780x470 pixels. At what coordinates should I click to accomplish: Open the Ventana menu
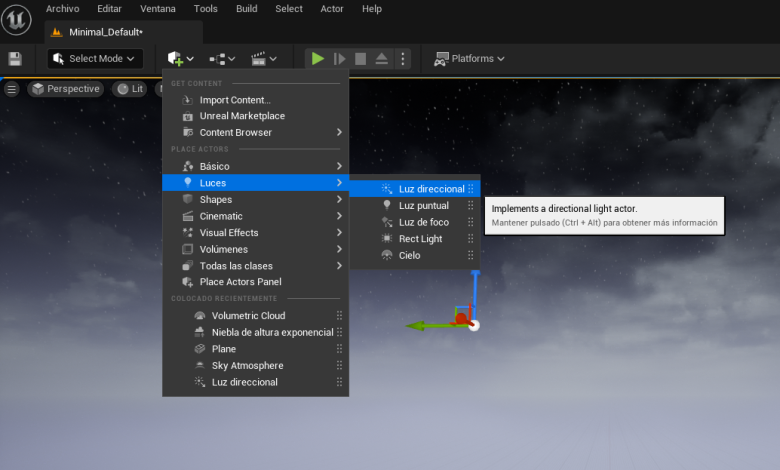158,9
